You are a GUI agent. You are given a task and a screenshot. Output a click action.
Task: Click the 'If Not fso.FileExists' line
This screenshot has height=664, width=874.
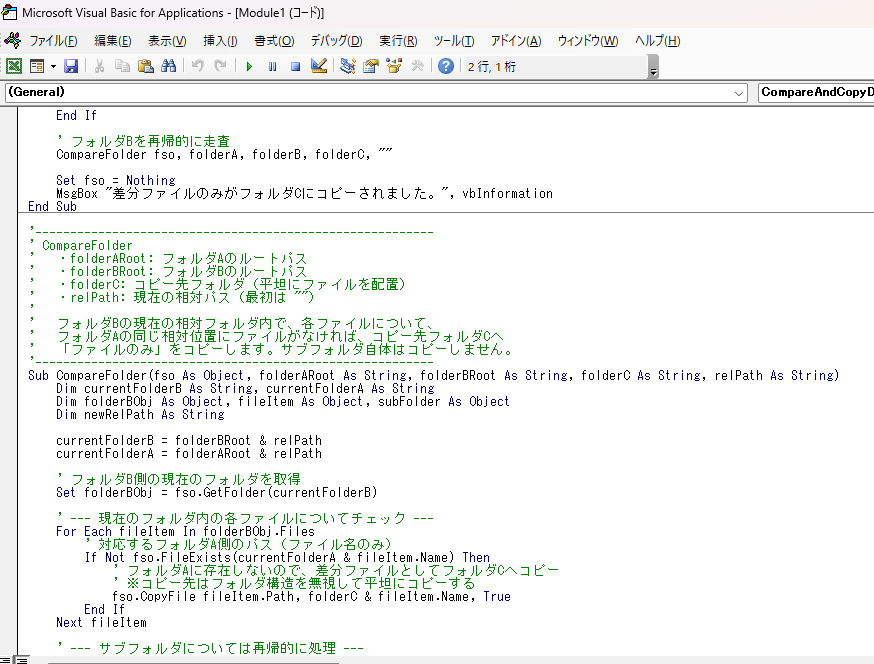pos(287,558)
